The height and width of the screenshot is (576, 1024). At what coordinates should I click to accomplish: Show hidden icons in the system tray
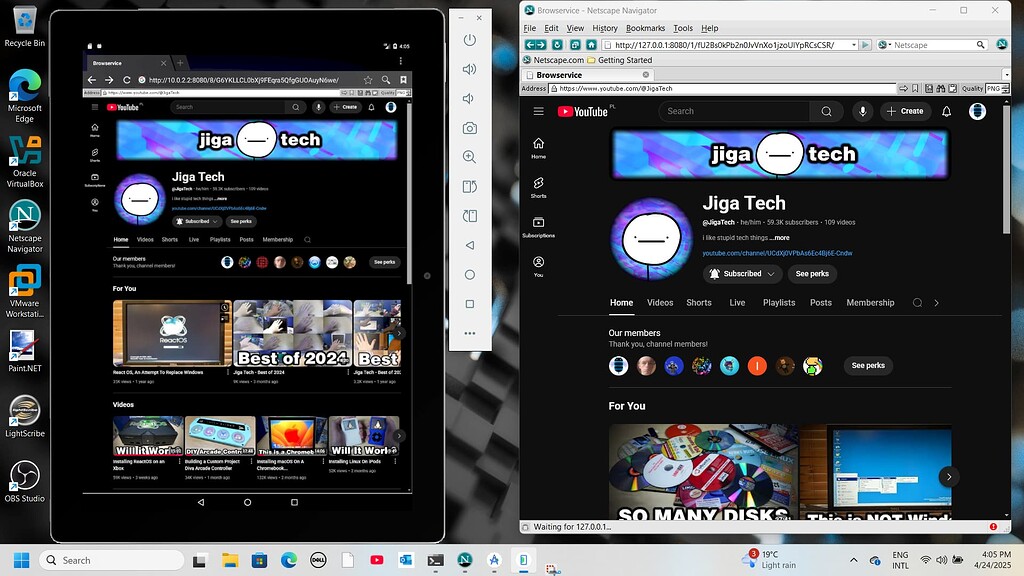[854, 559]
